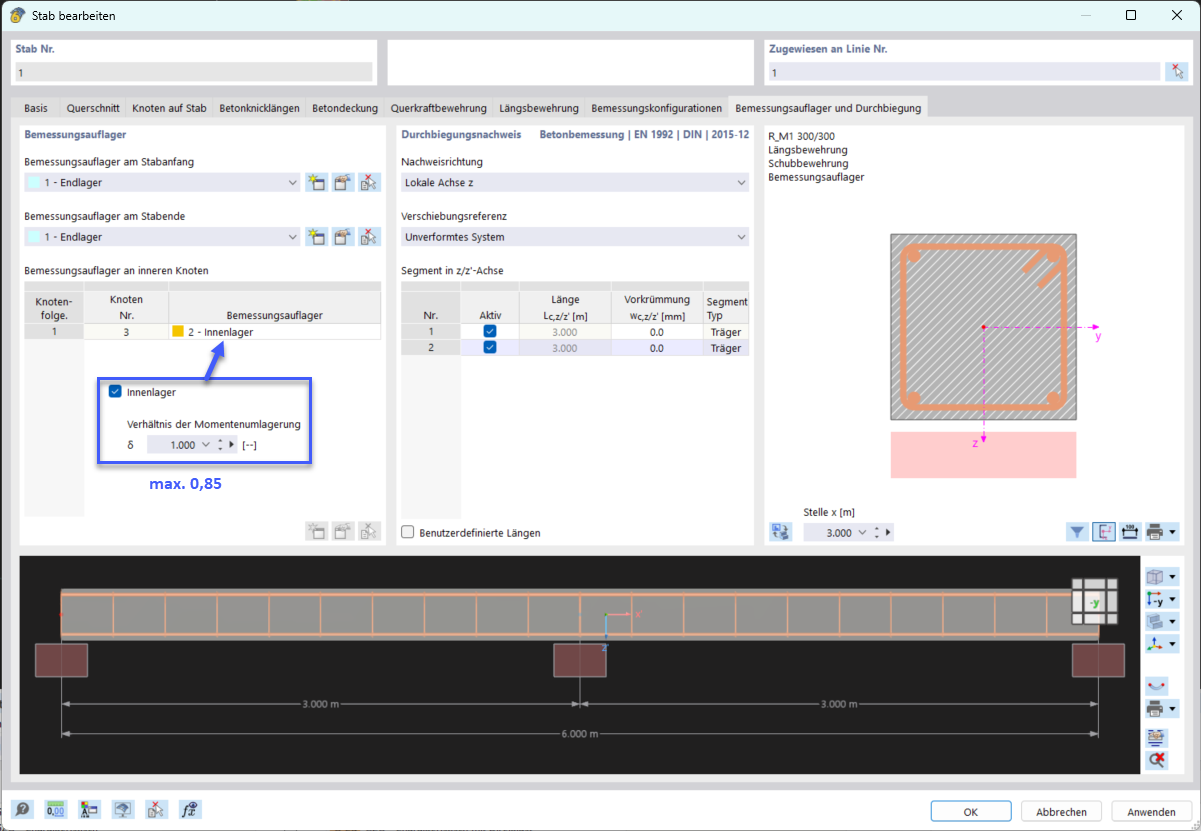Screen dimensions: 1201x831
Task: Open Bemessungsauflager am Stabende dropdown
Action: click(x=292, y=237)
